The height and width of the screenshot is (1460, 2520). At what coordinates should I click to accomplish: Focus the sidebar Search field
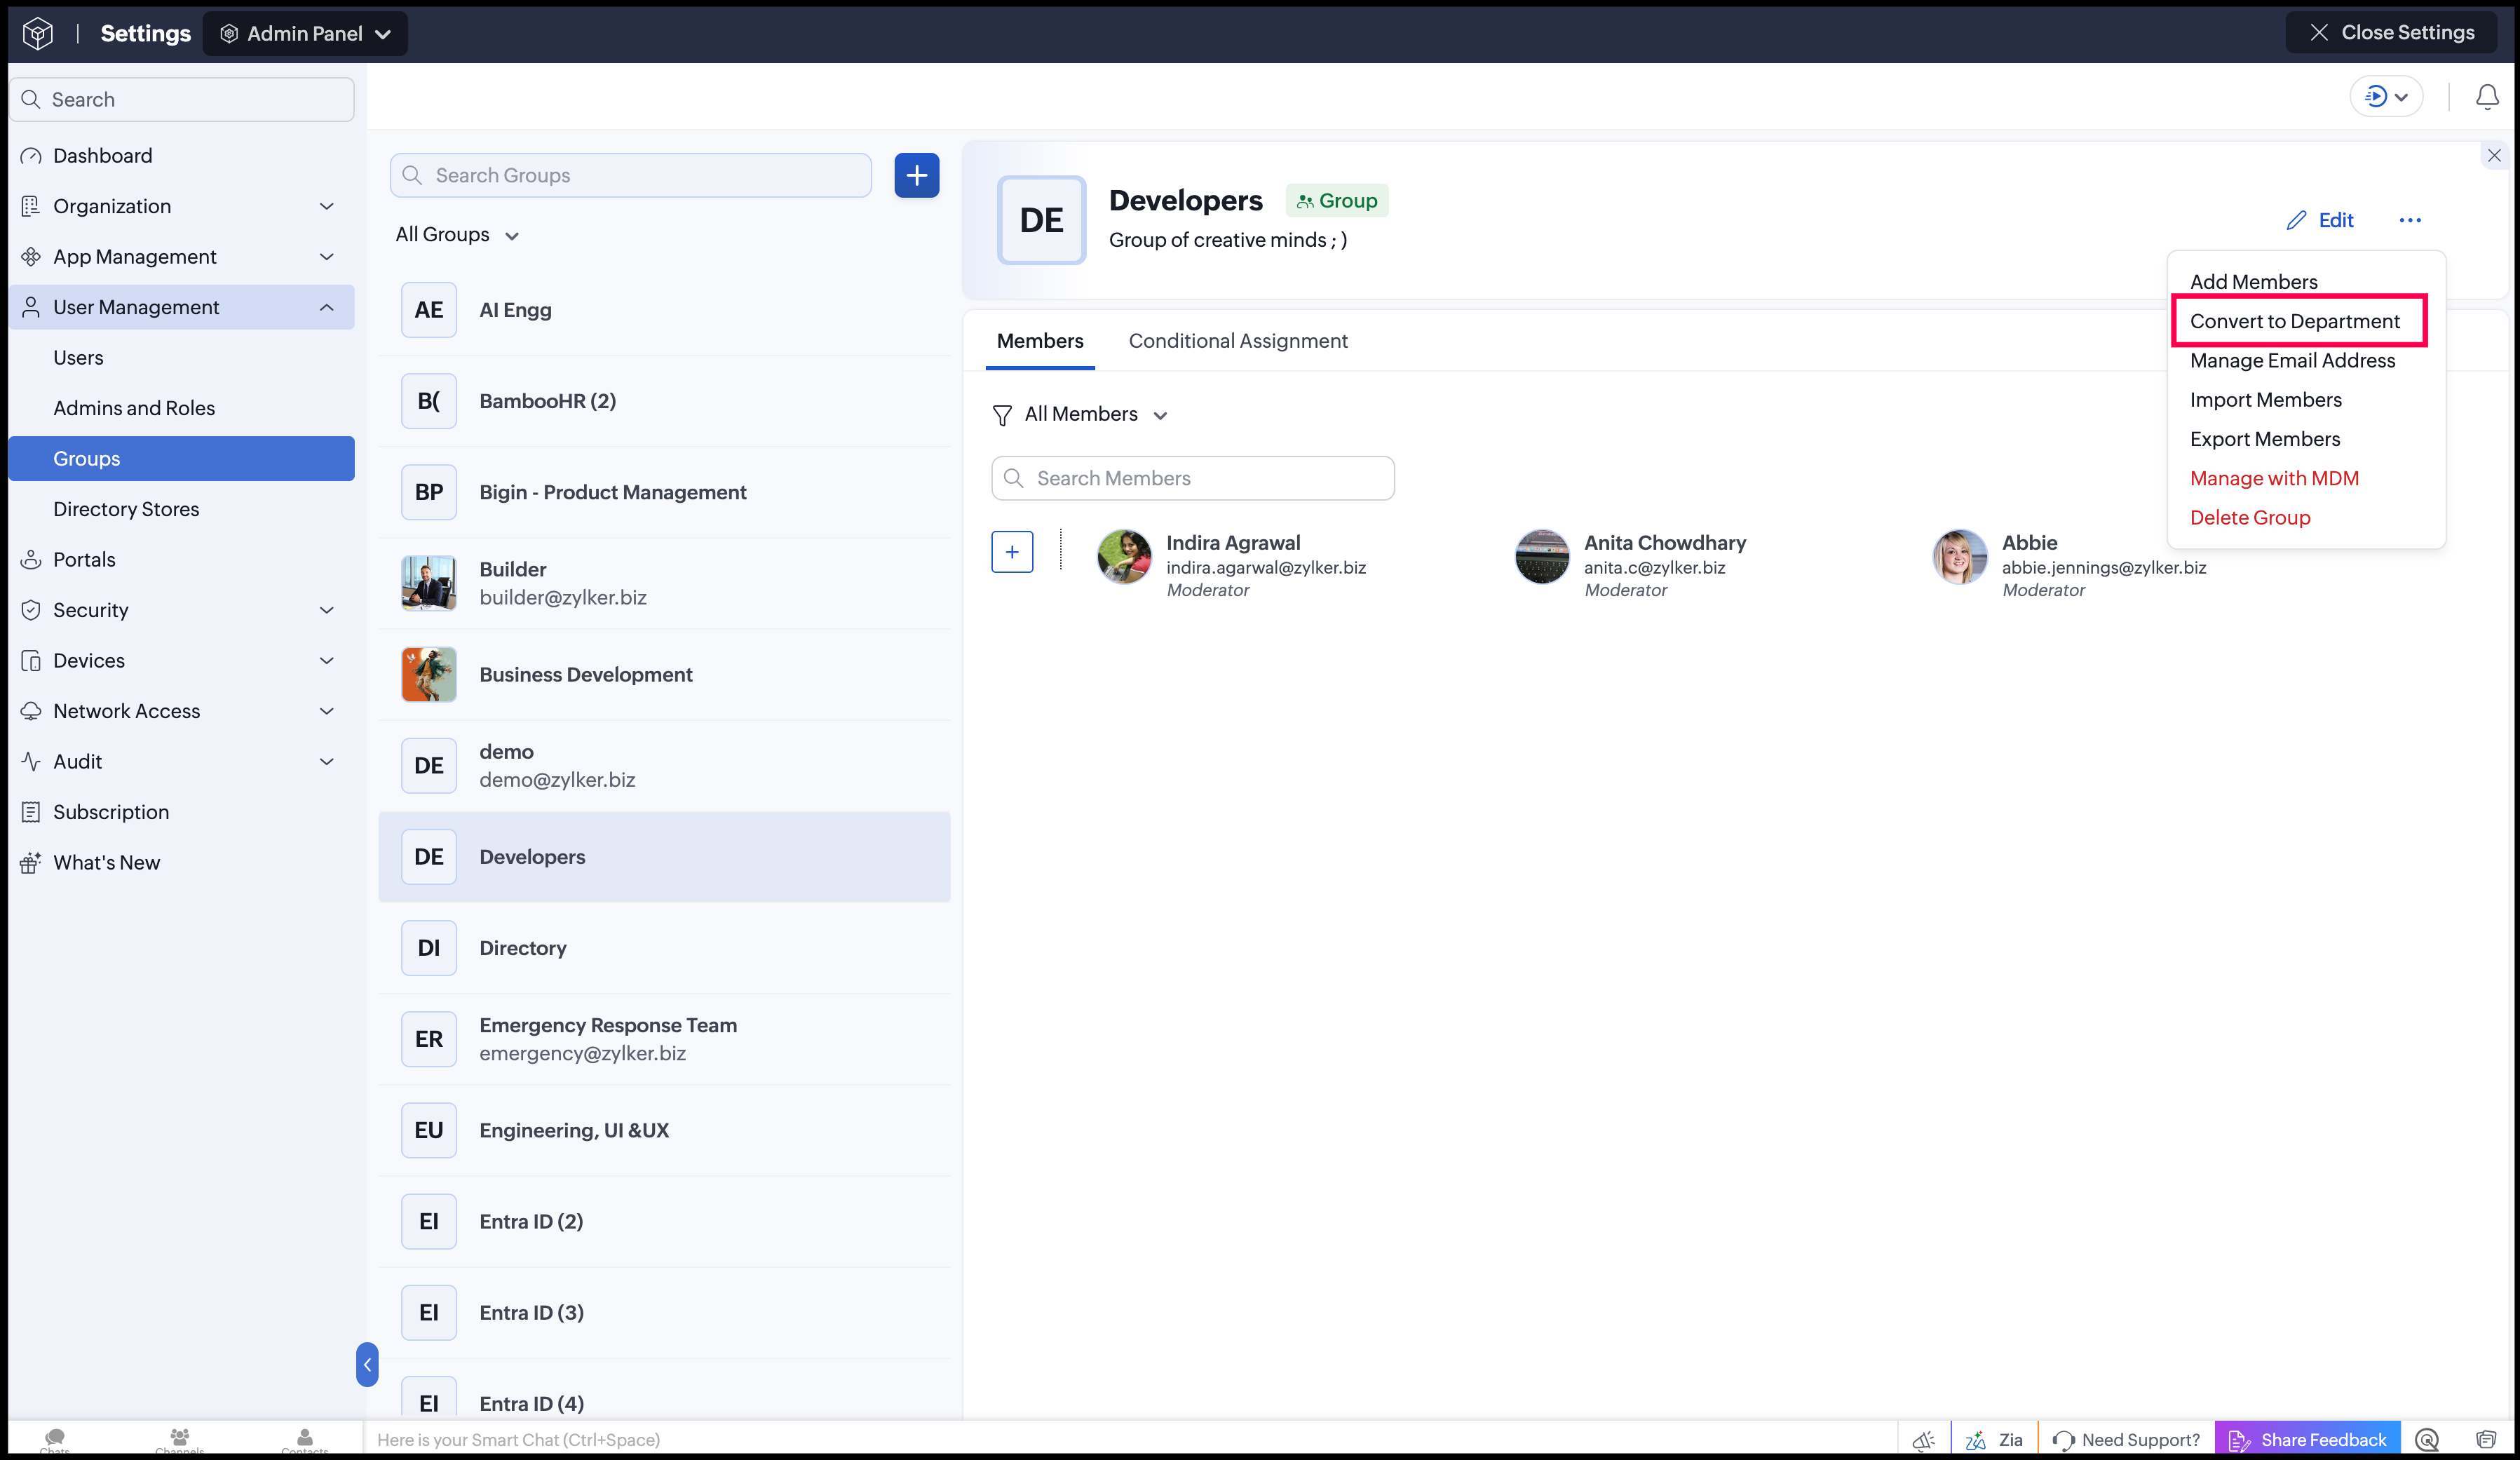(182, 100)
